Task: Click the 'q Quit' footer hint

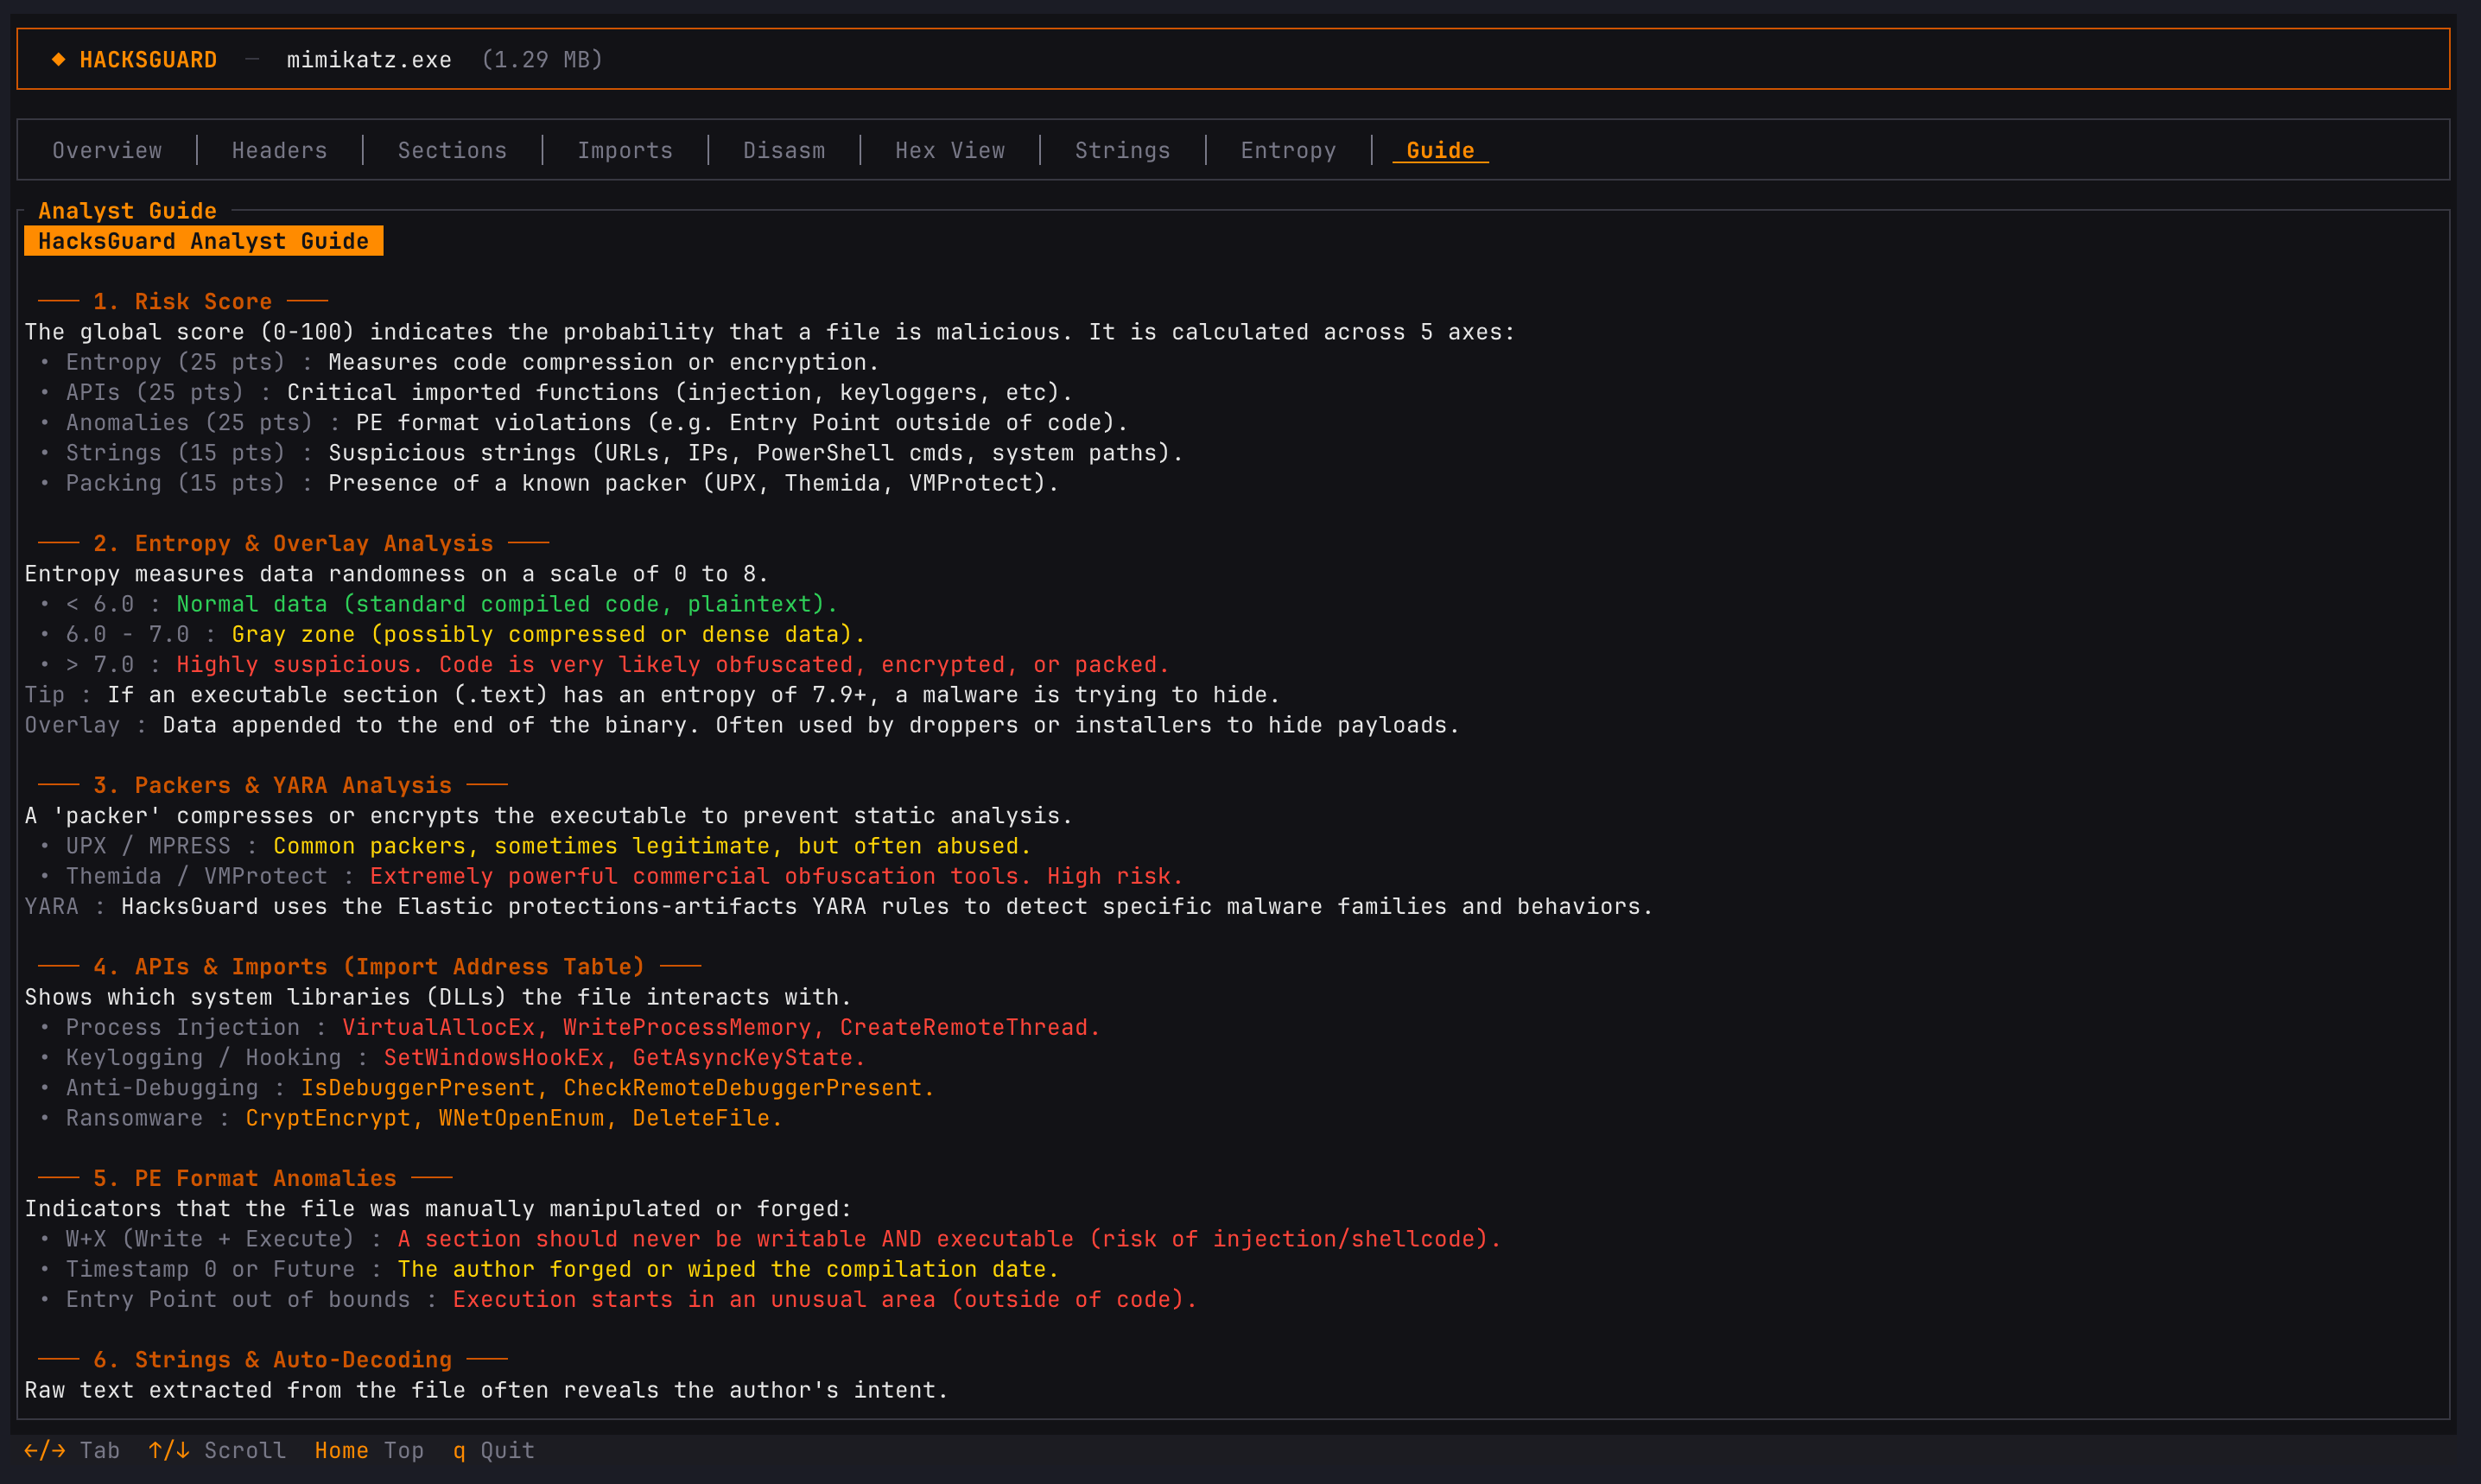Action: coord(494,1451)
